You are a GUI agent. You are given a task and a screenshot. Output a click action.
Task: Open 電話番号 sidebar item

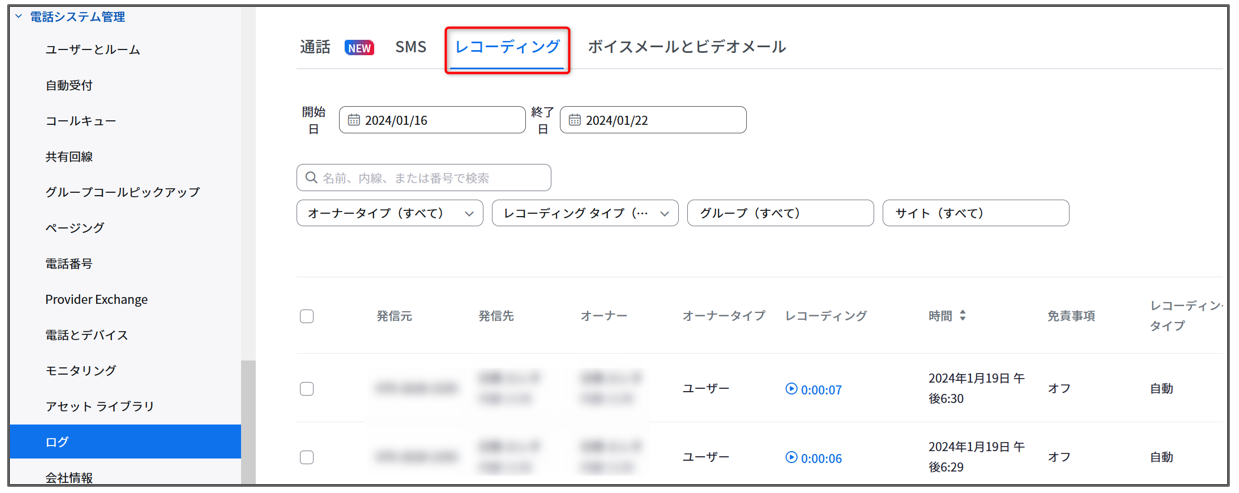69,263
